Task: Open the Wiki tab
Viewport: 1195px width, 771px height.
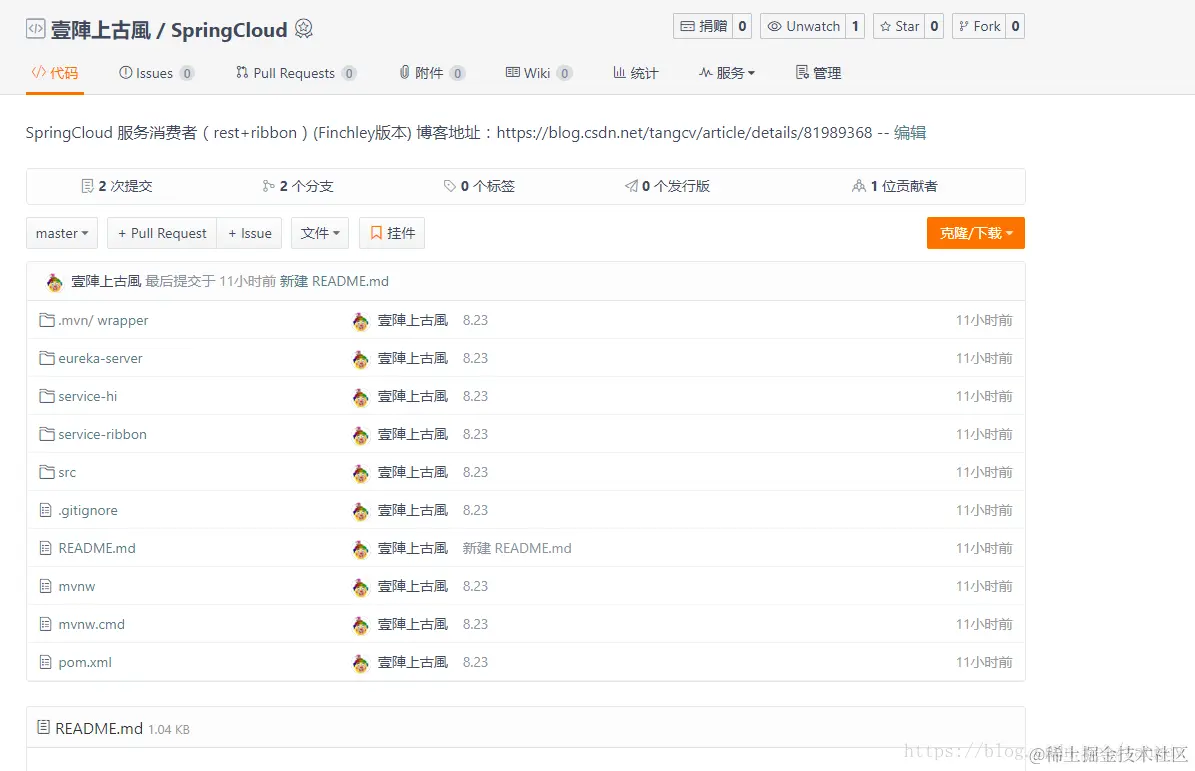Action: tap(538, 73)
